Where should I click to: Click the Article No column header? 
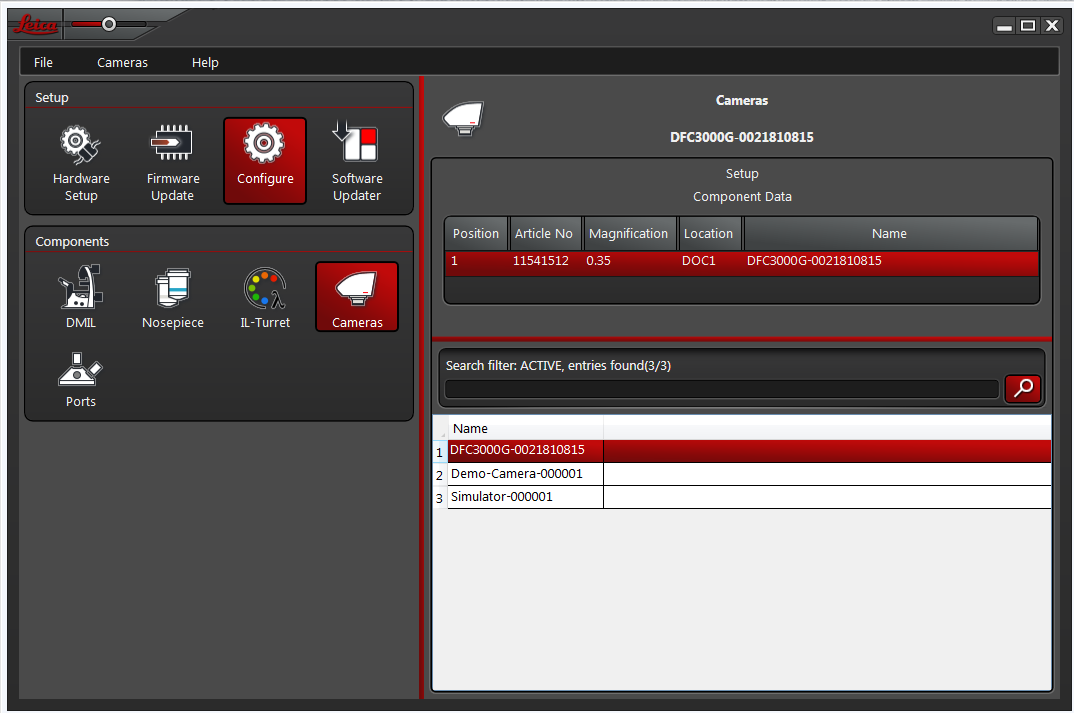[x=544, y=234]
